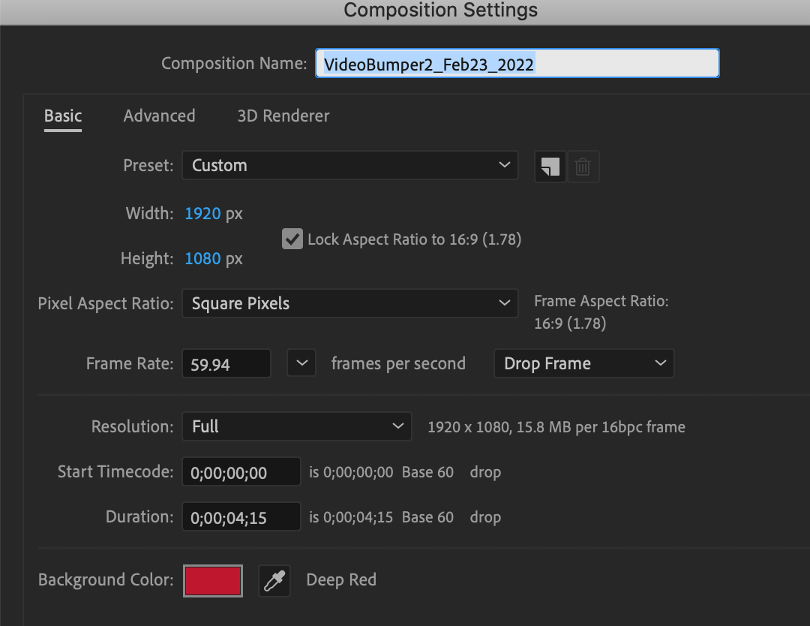Select the Composition Name text field
Screen dimensions: 810x626
point(516,63)
